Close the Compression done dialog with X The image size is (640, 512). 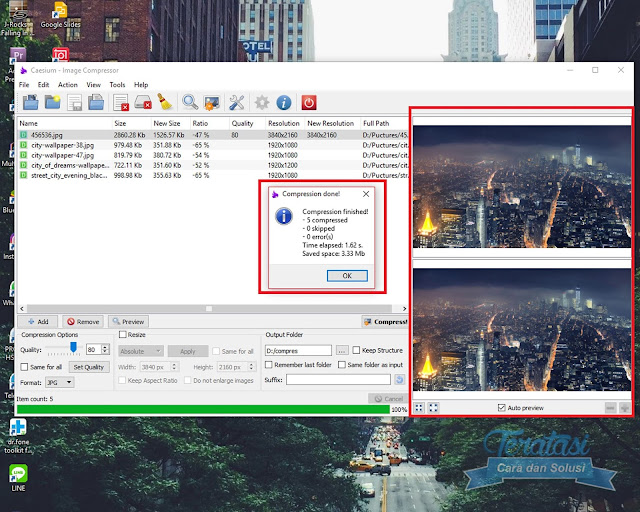[366, 194]
